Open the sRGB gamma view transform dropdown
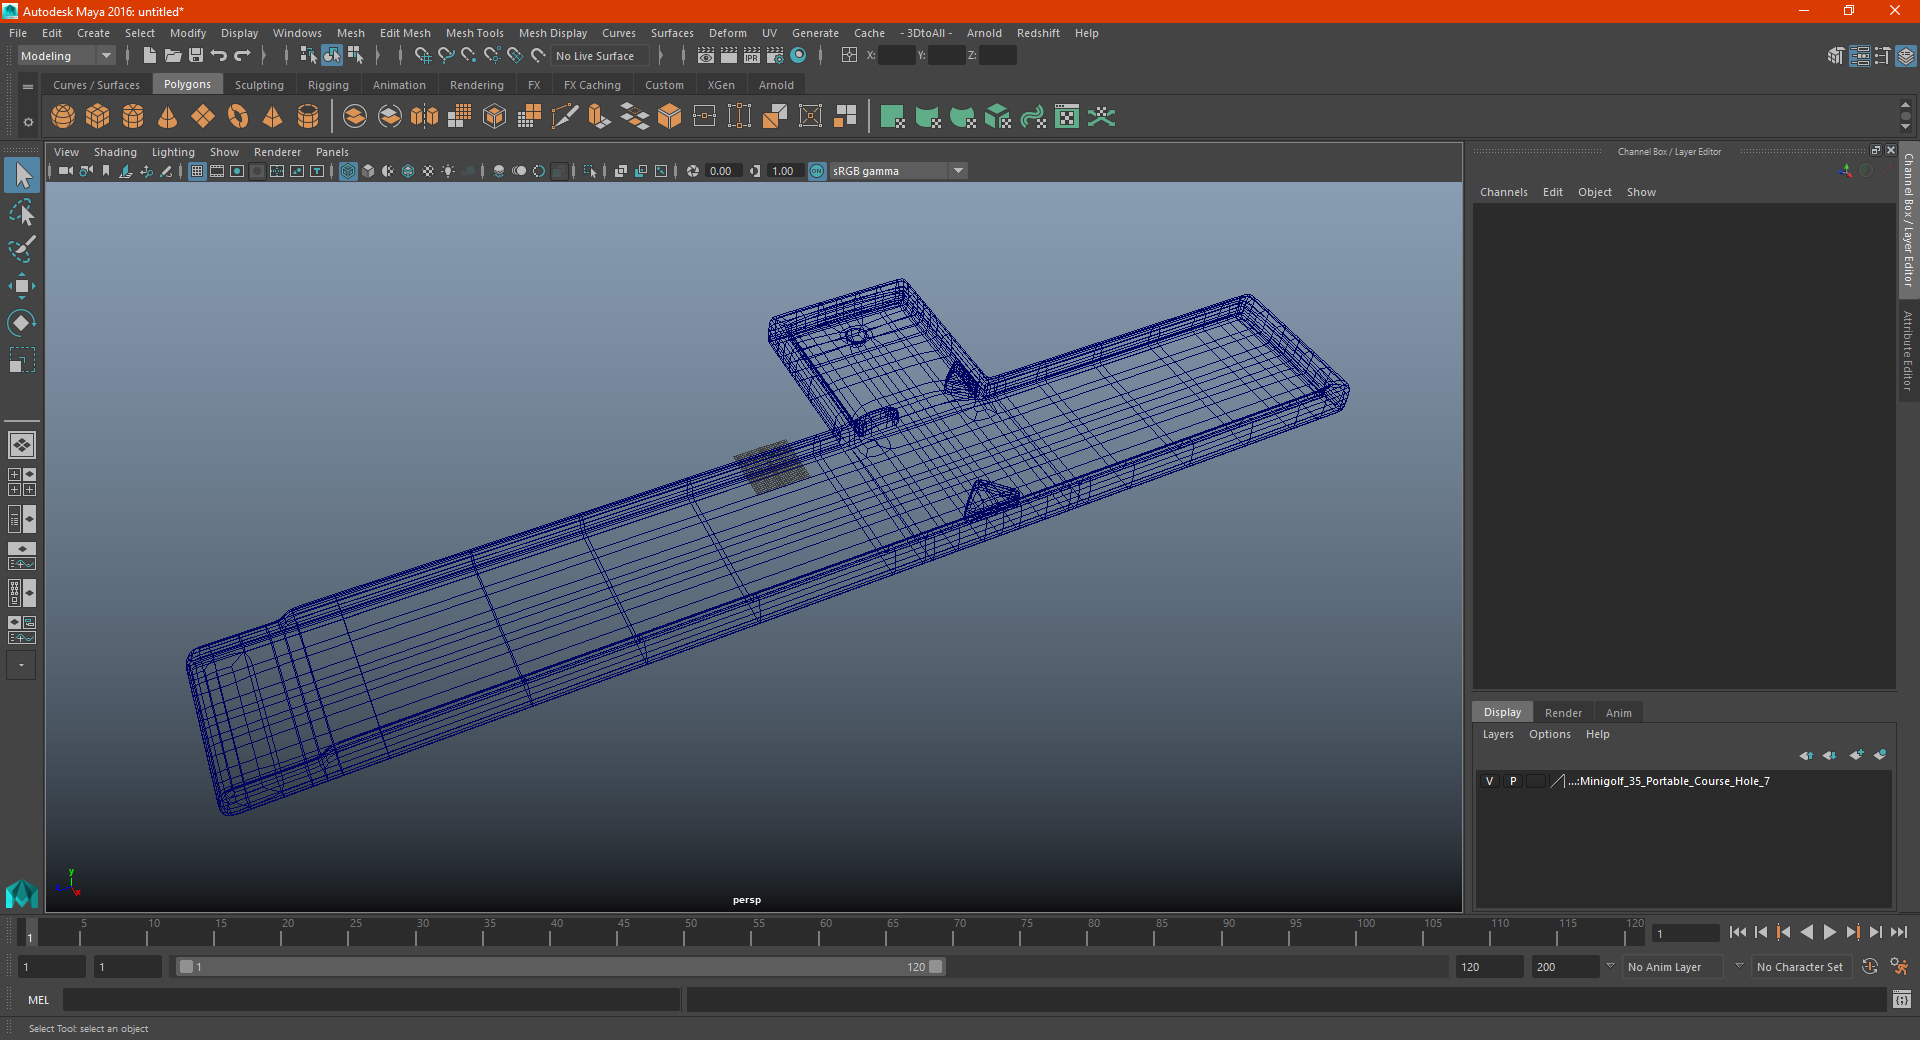 pos(898,171)
